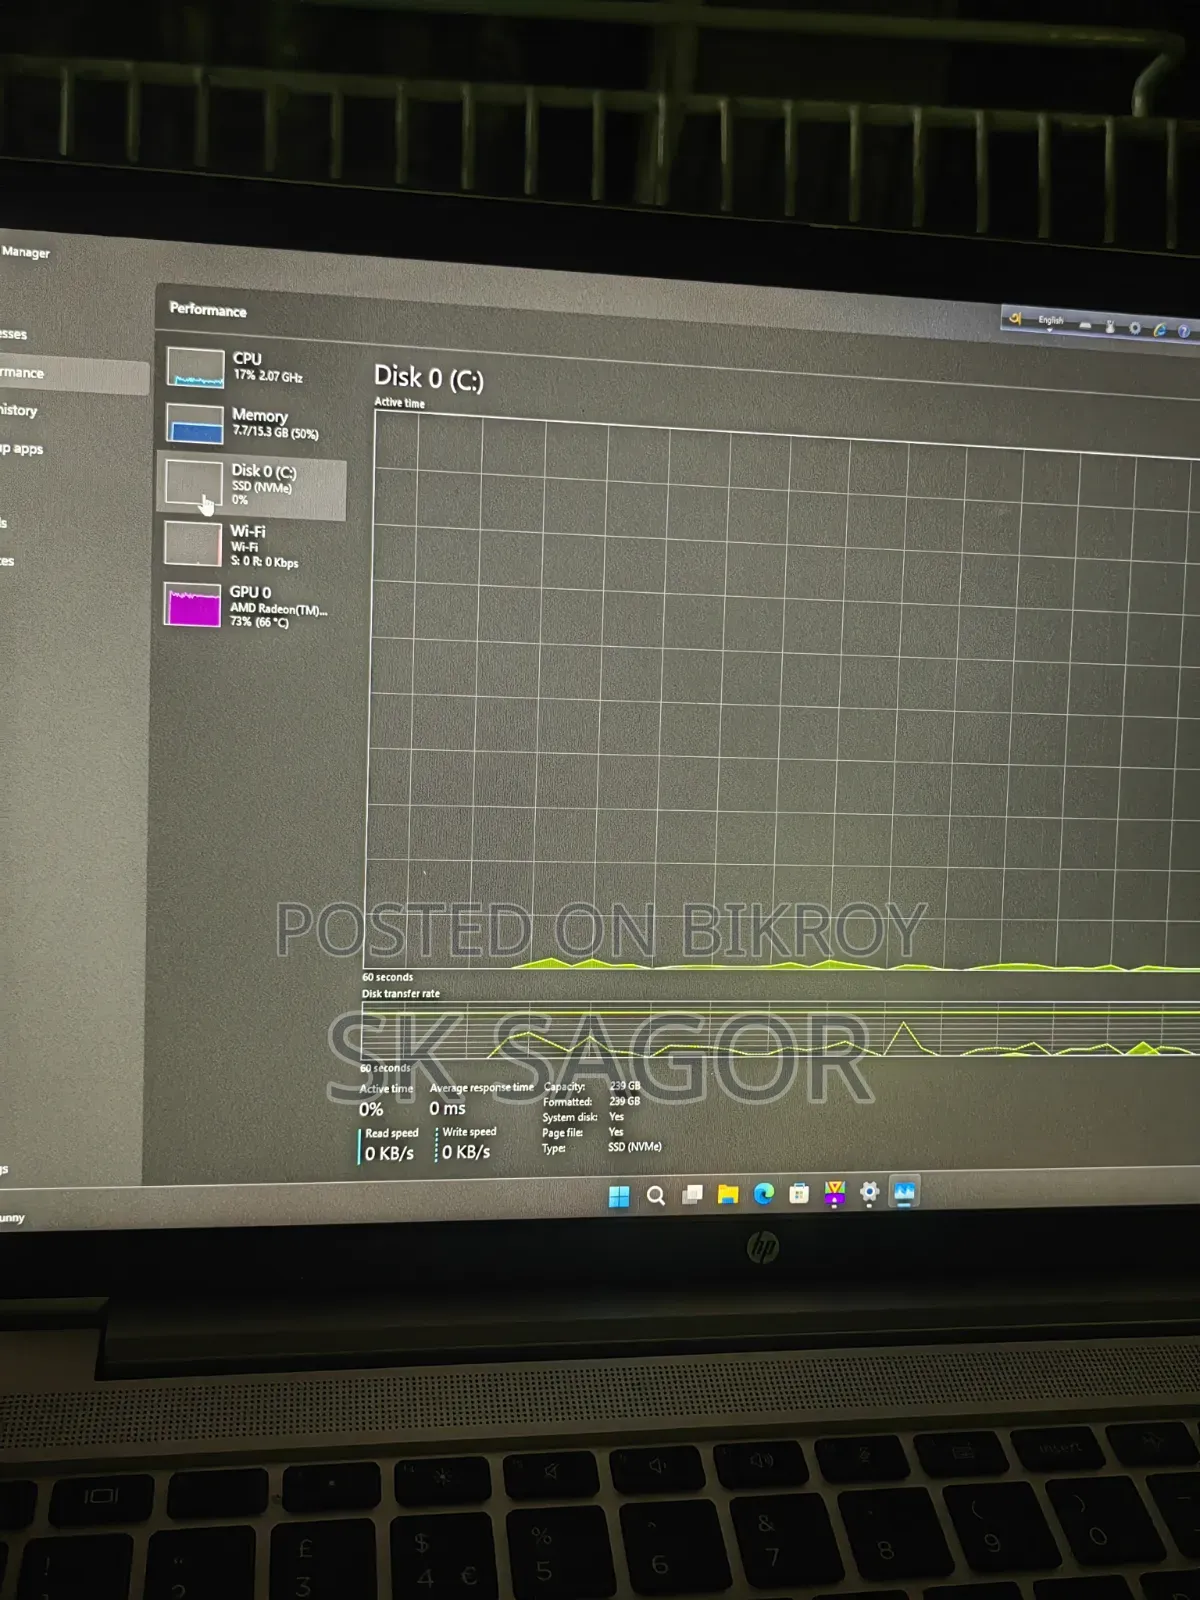
Task: Open the purple monitor app on taskbar
Action: 834,1193
